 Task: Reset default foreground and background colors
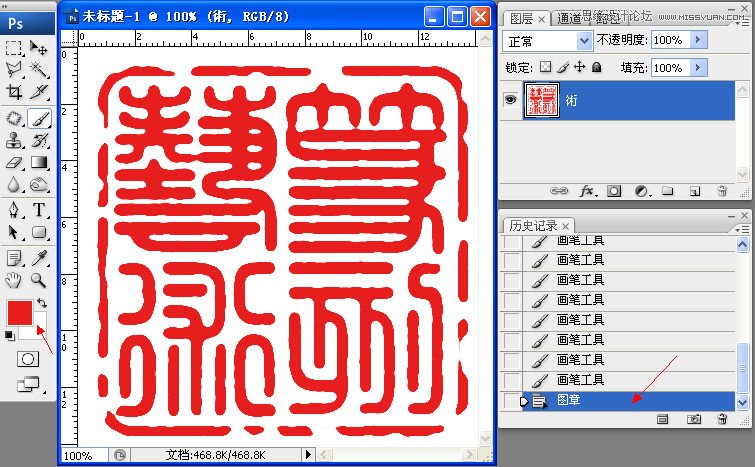coord(9,336)
